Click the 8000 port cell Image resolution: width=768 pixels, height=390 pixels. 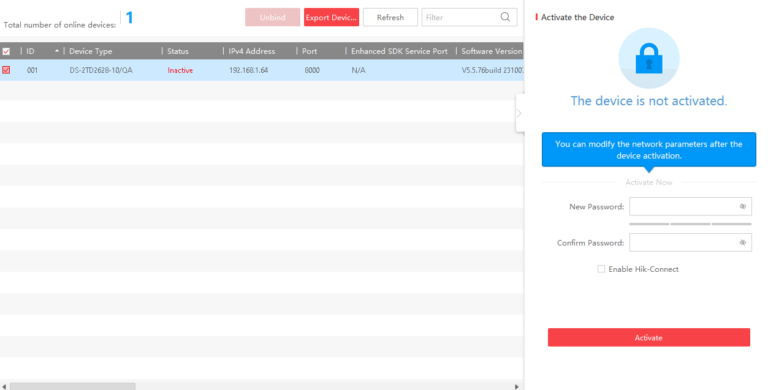(312, 70)
